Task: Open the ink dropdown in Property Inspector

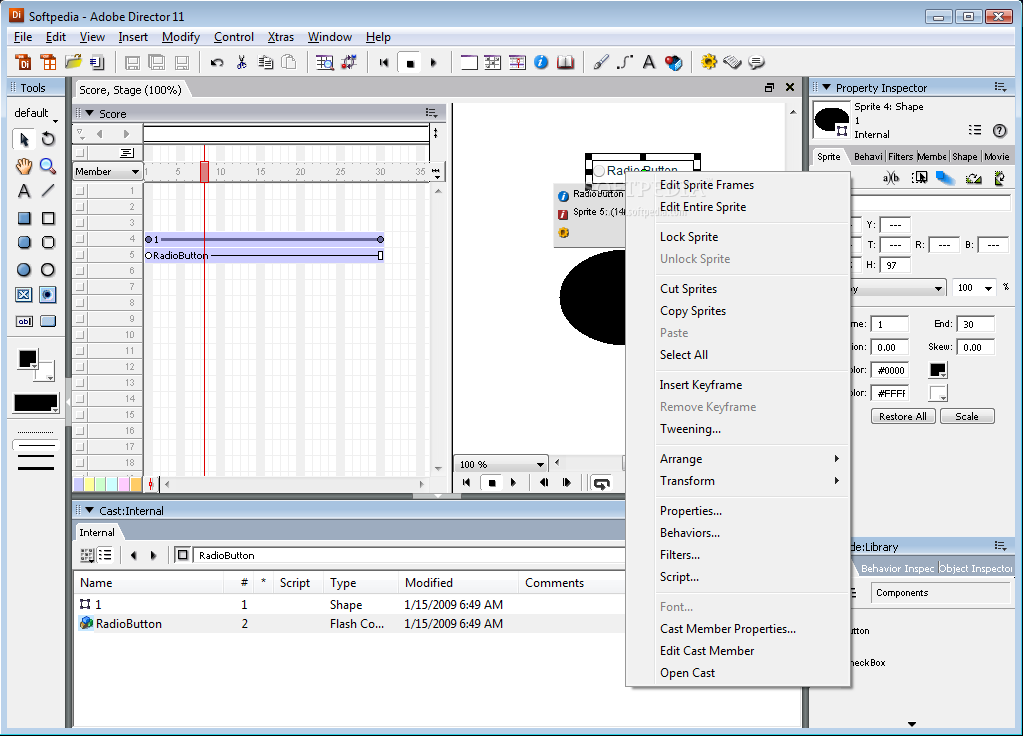Action: point(938,288)
